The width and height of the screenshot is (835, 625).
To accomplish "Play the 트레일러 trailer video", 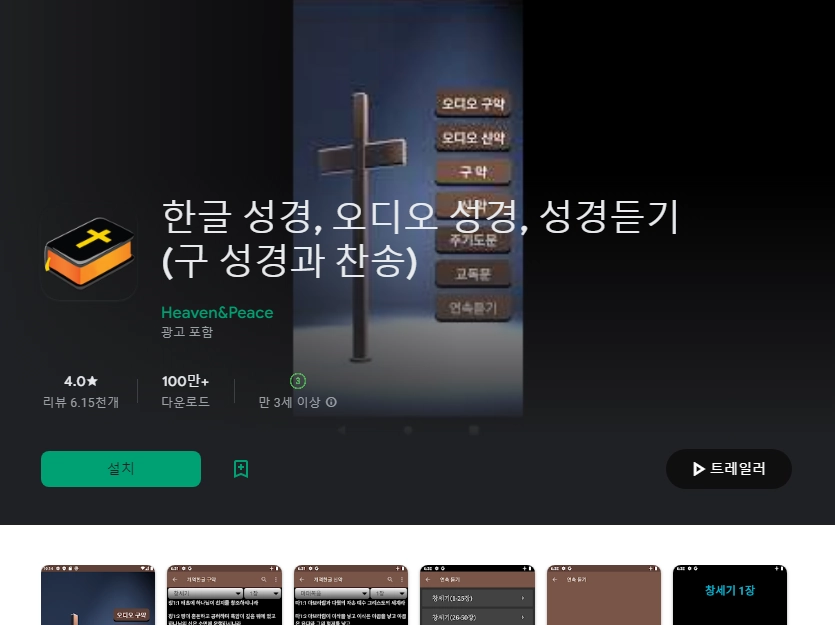I will 728,468.
